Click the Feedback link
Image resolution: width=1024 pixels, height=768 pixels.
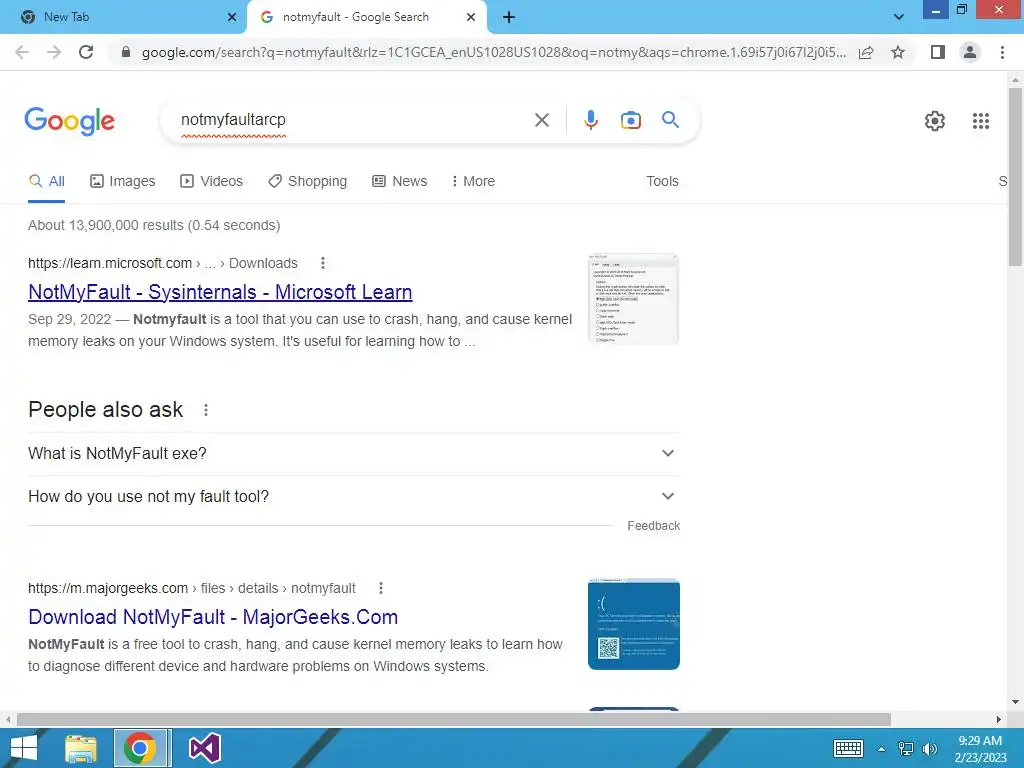(x=653, y=526)
